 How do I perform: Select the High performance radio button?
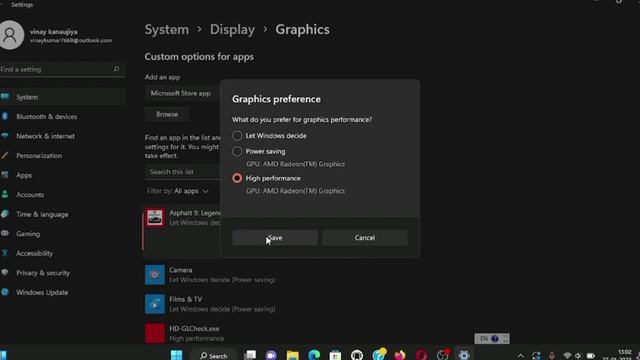click(237, 178)
